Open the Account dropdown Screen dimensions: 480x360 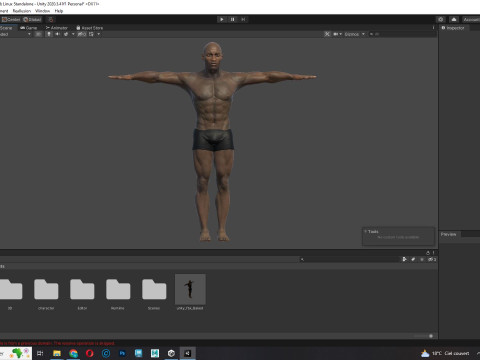pos(471,20)
